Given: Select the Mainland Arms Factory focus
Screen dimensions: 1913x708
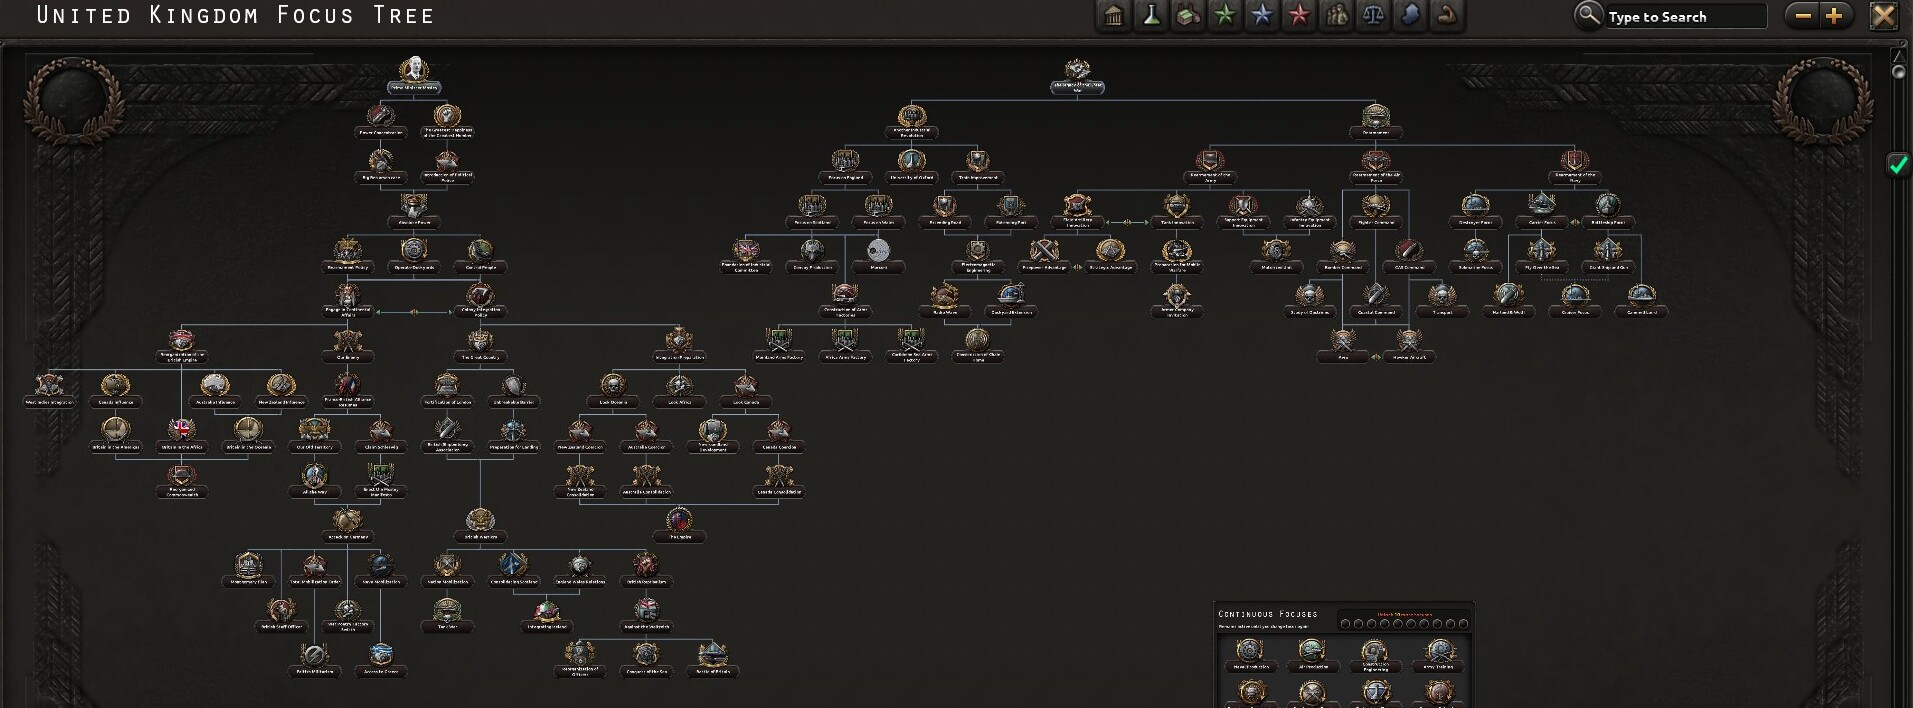Looking at the screenshot, I should 779,345.
